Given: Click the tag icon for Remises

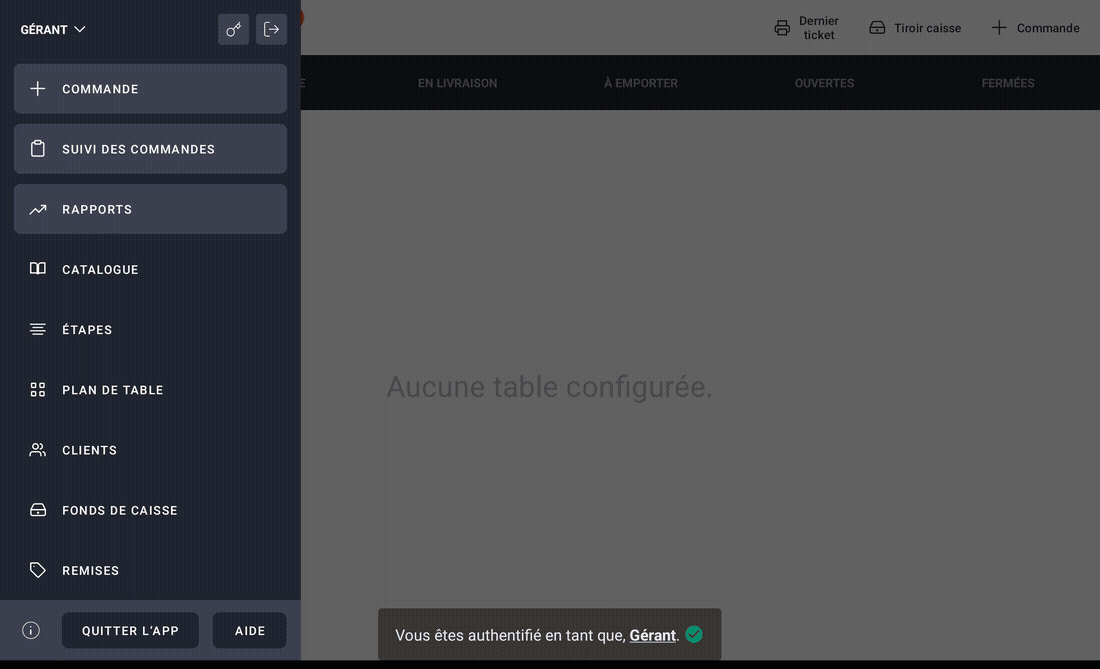Looking at the screenshot, I should click(x=38, y=570).
